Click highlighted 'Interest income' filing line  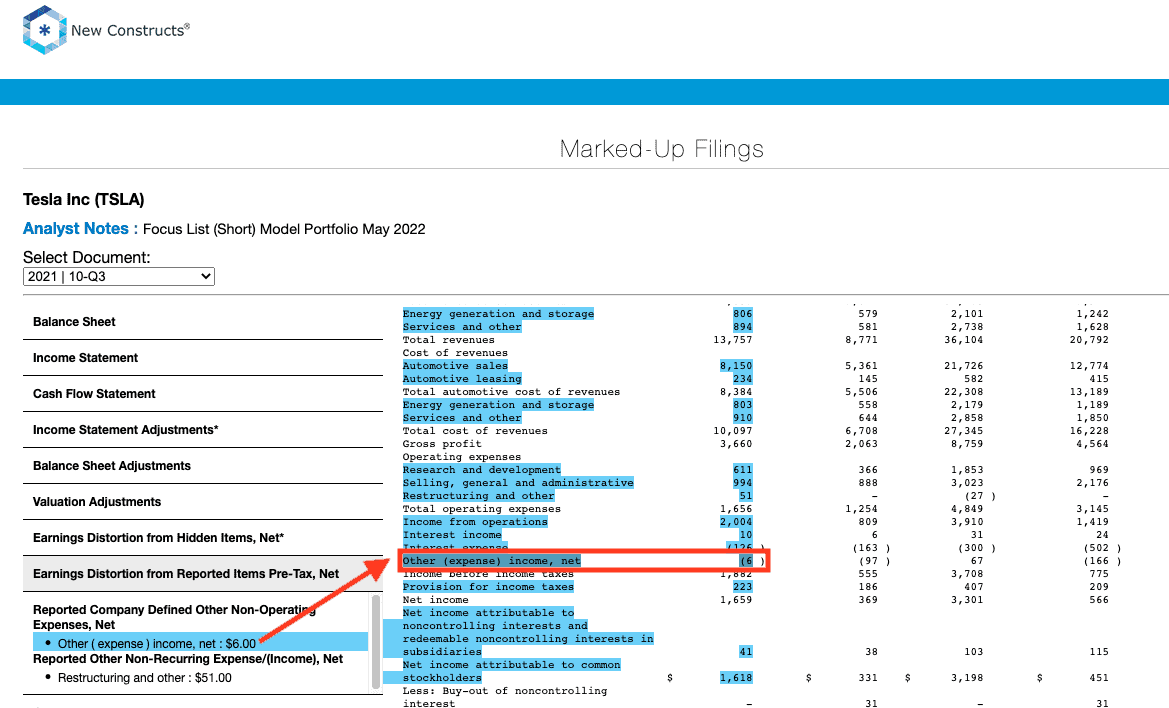tap(452, 535)
